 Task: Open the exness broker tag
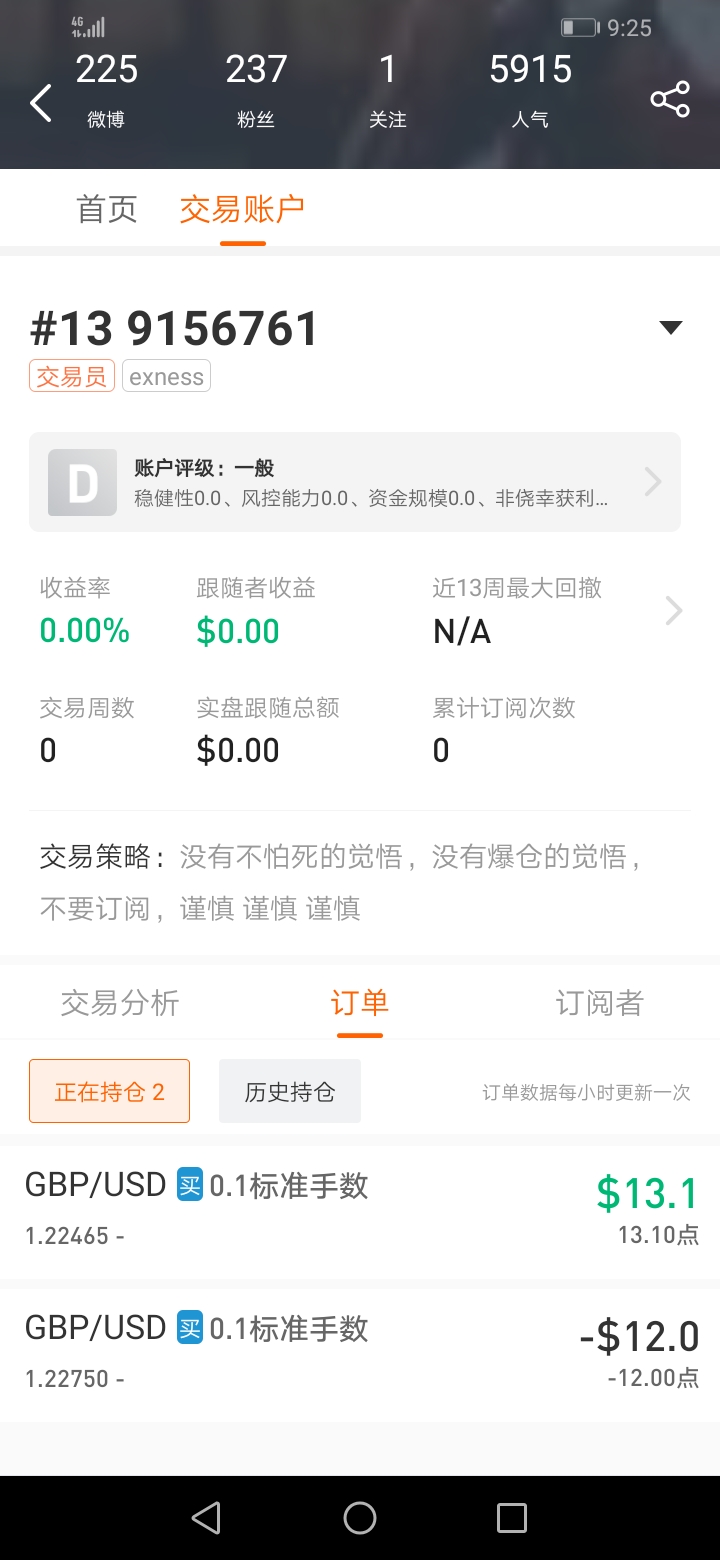166,377
